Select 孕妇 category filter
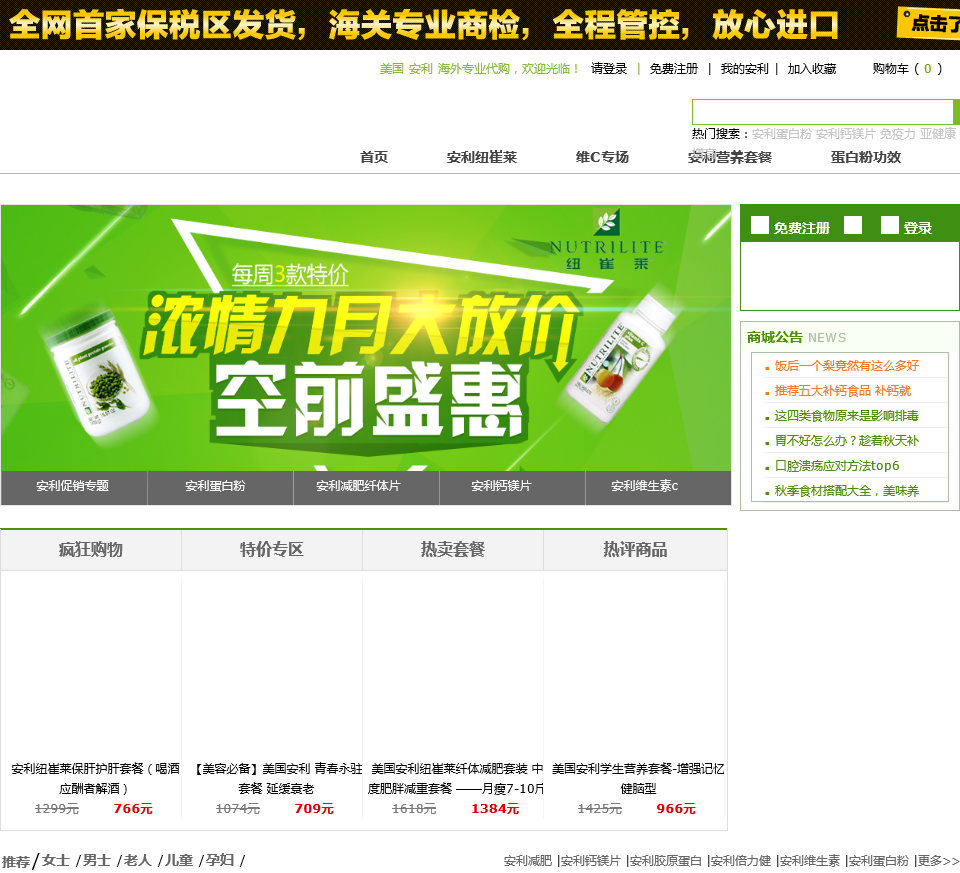Screen dimensions: 960x873 point(220,861)
